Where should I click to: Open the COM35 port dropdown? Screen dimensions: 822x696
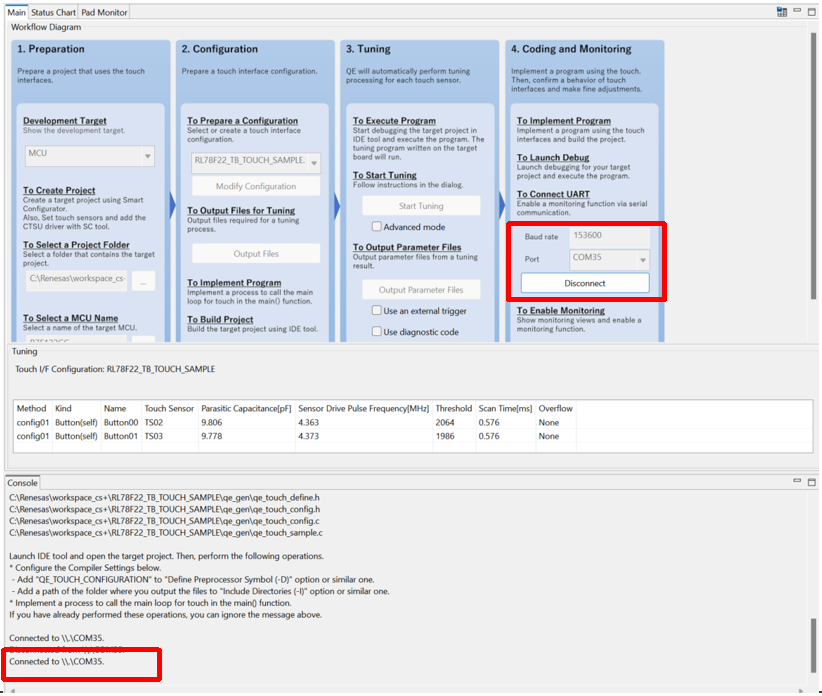tap(609, 260)
